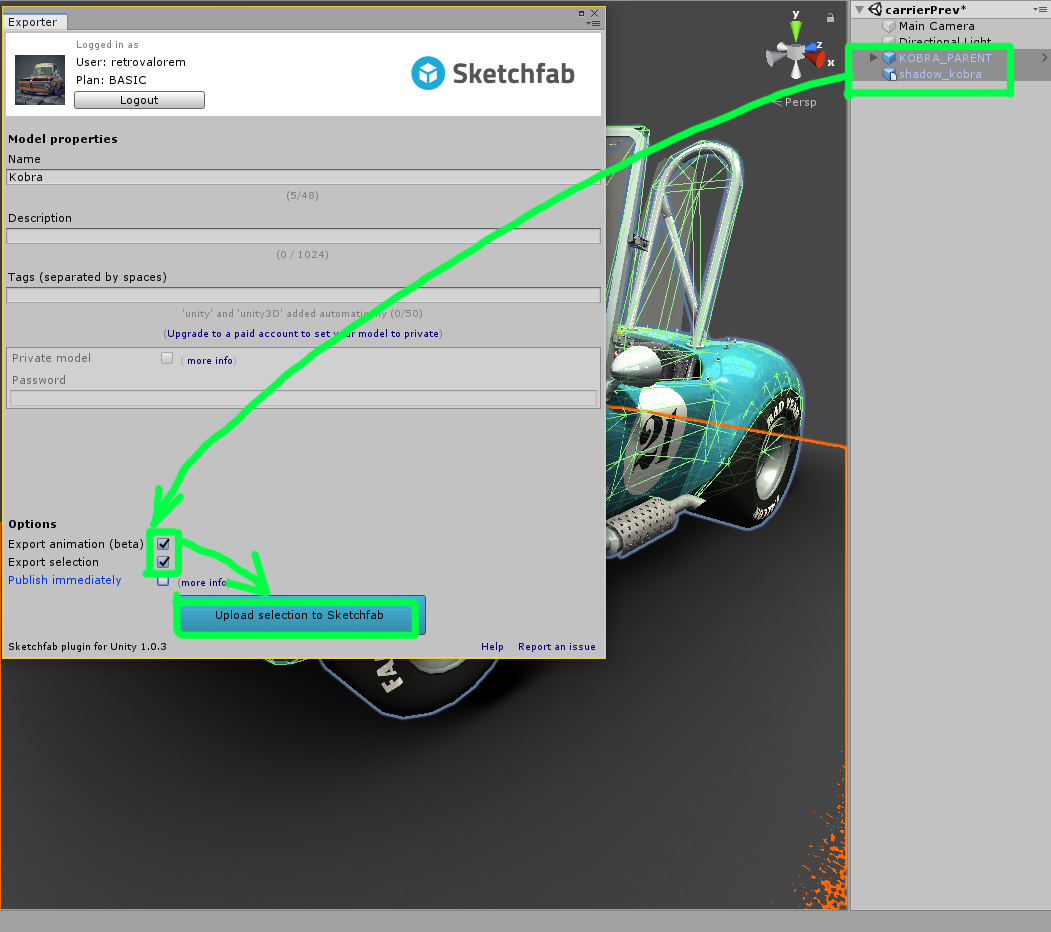Click the Main Camera cube icon
The height and width of the screenshot is (932, 1051).
889,26
